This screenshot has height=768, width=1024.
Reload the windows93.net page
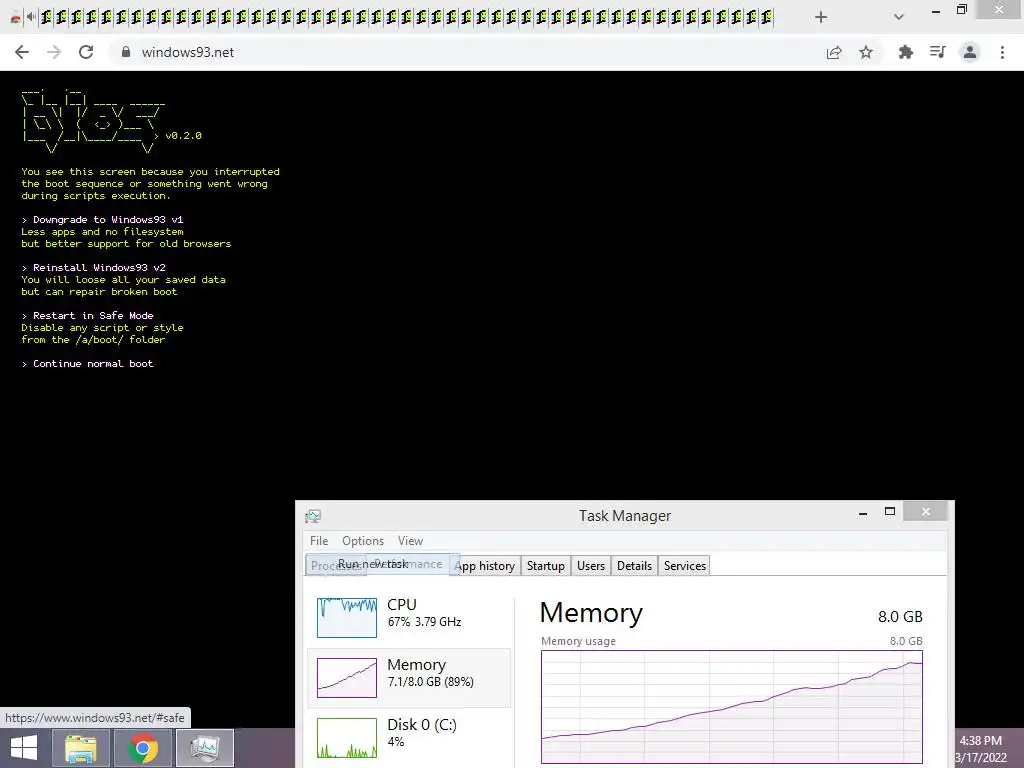pos(86,52)
